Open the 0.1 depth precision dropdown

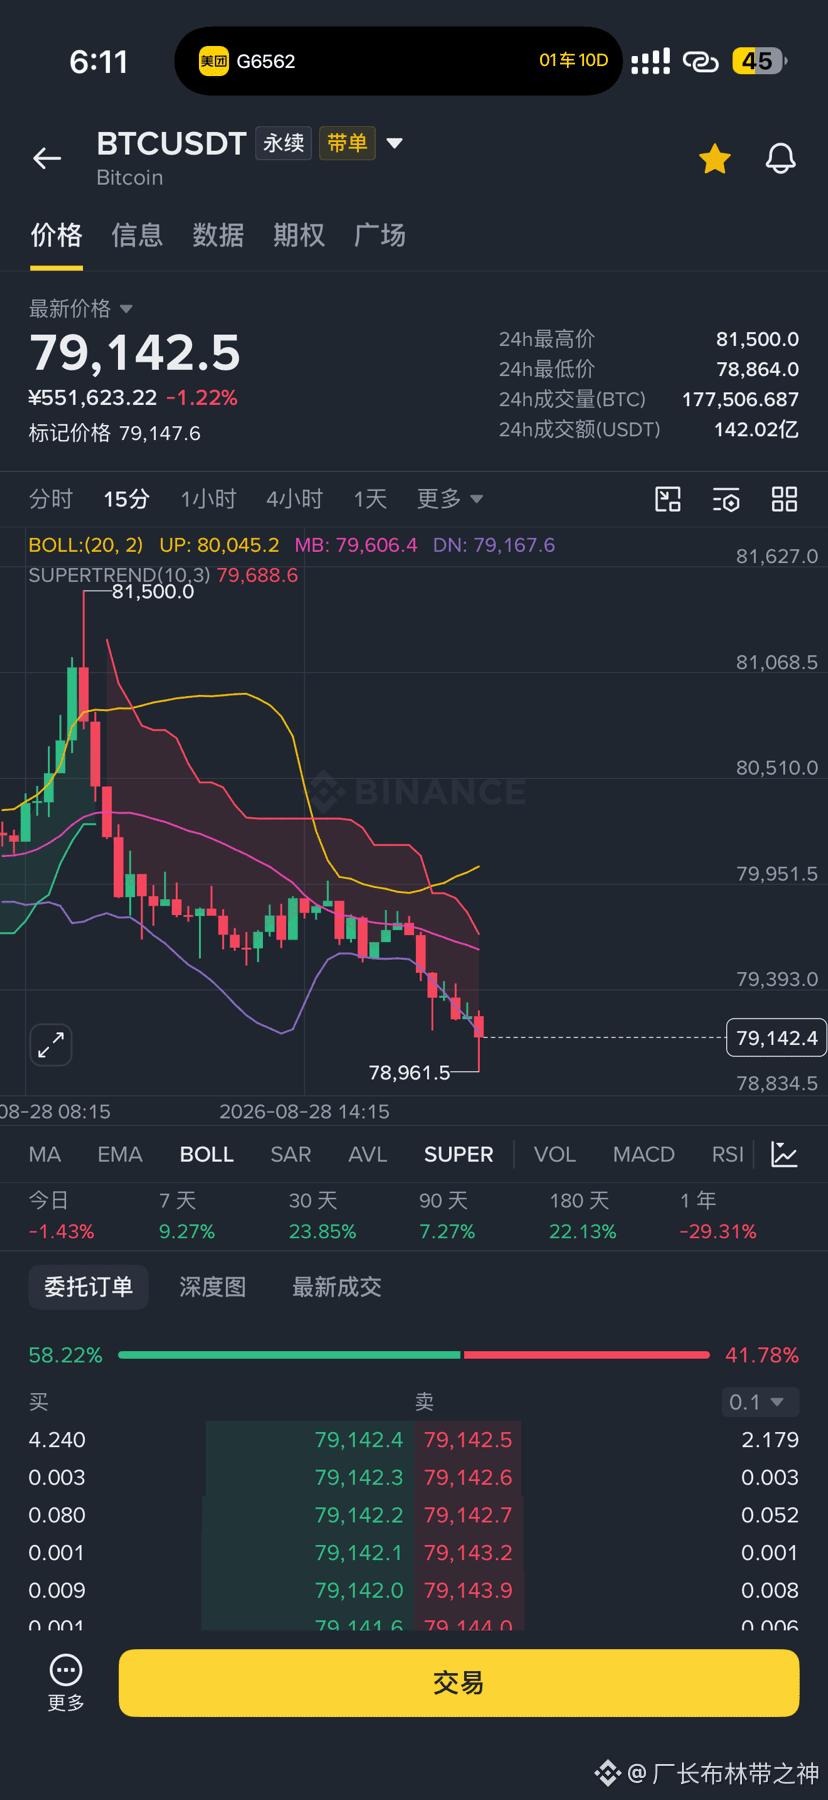tap(760, 1402)
